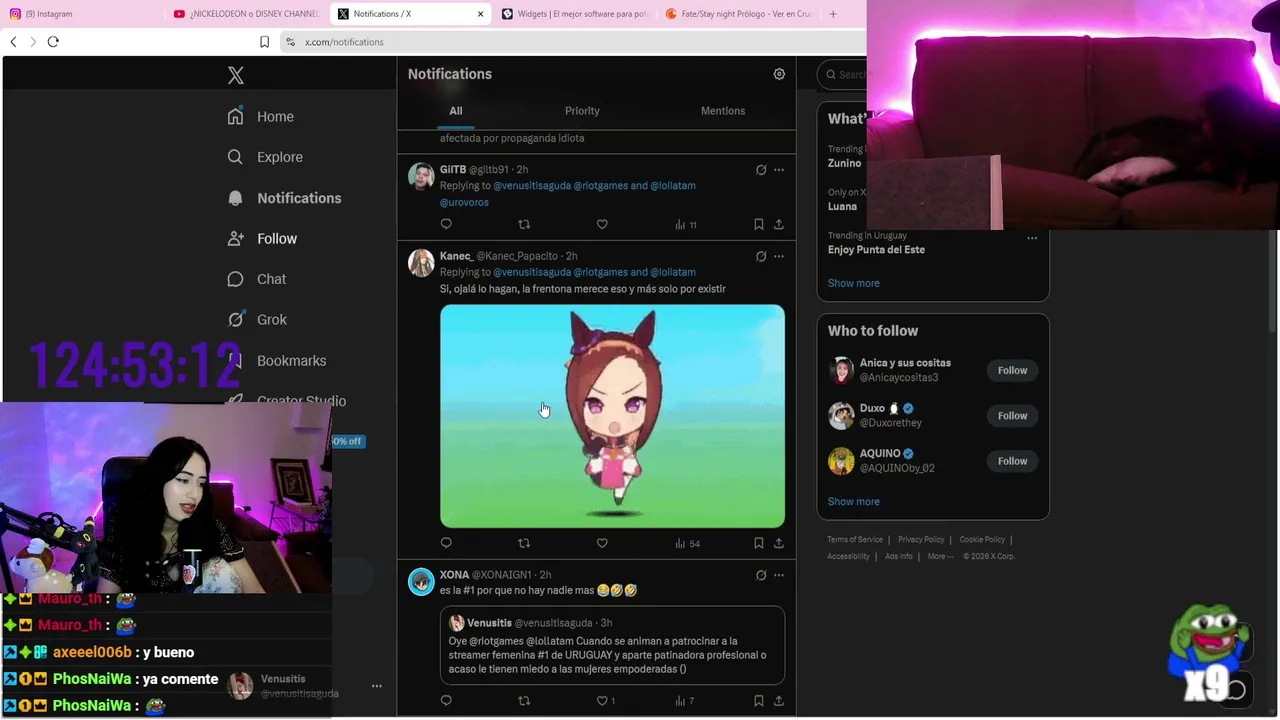Open more options on Kanec_'s post
This screenshot has height=720, width=1280.
click(779, 256)
